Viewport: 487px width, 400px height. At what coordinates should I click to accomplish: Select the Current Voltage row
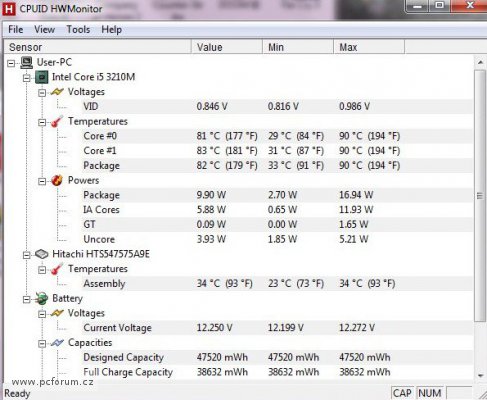pos(278,328)
